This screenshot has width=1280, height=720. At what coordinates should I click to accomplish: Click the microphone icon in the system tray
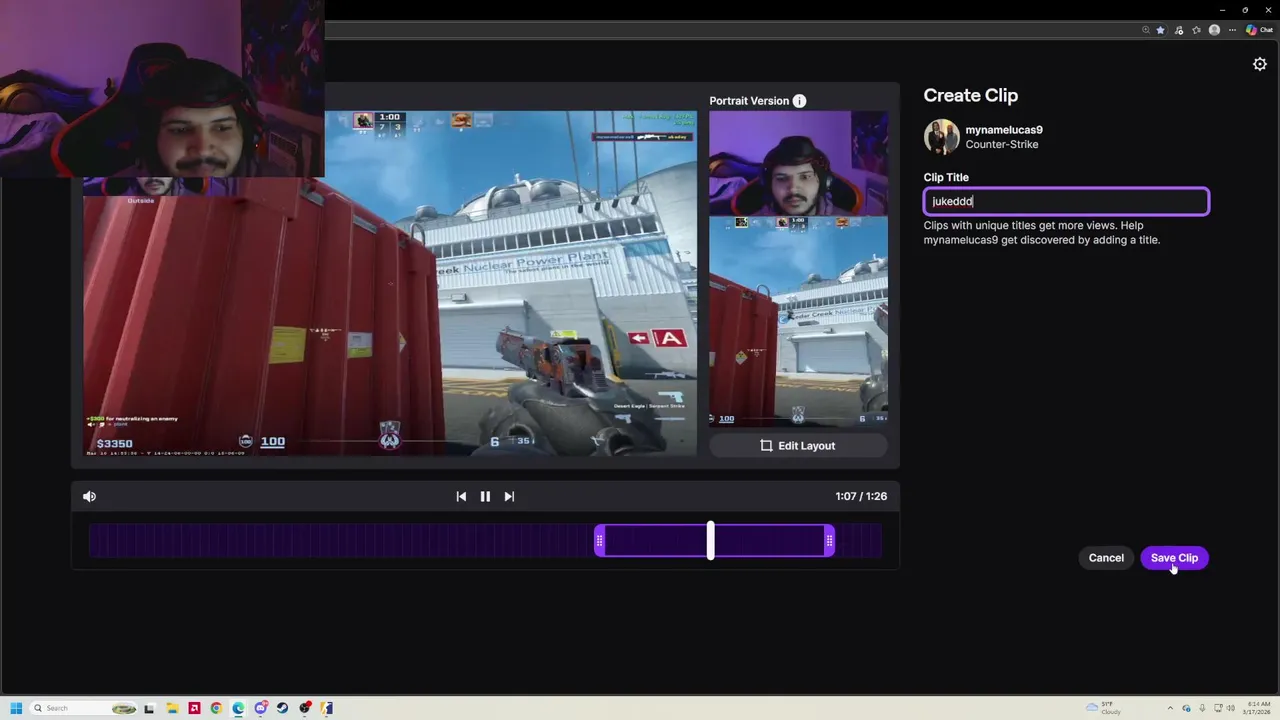[1202, 708]
